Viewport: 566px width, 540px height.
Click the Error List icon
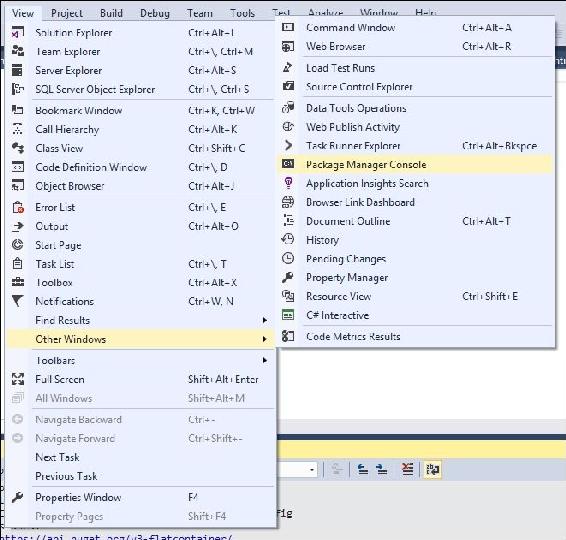coord(18,207)
